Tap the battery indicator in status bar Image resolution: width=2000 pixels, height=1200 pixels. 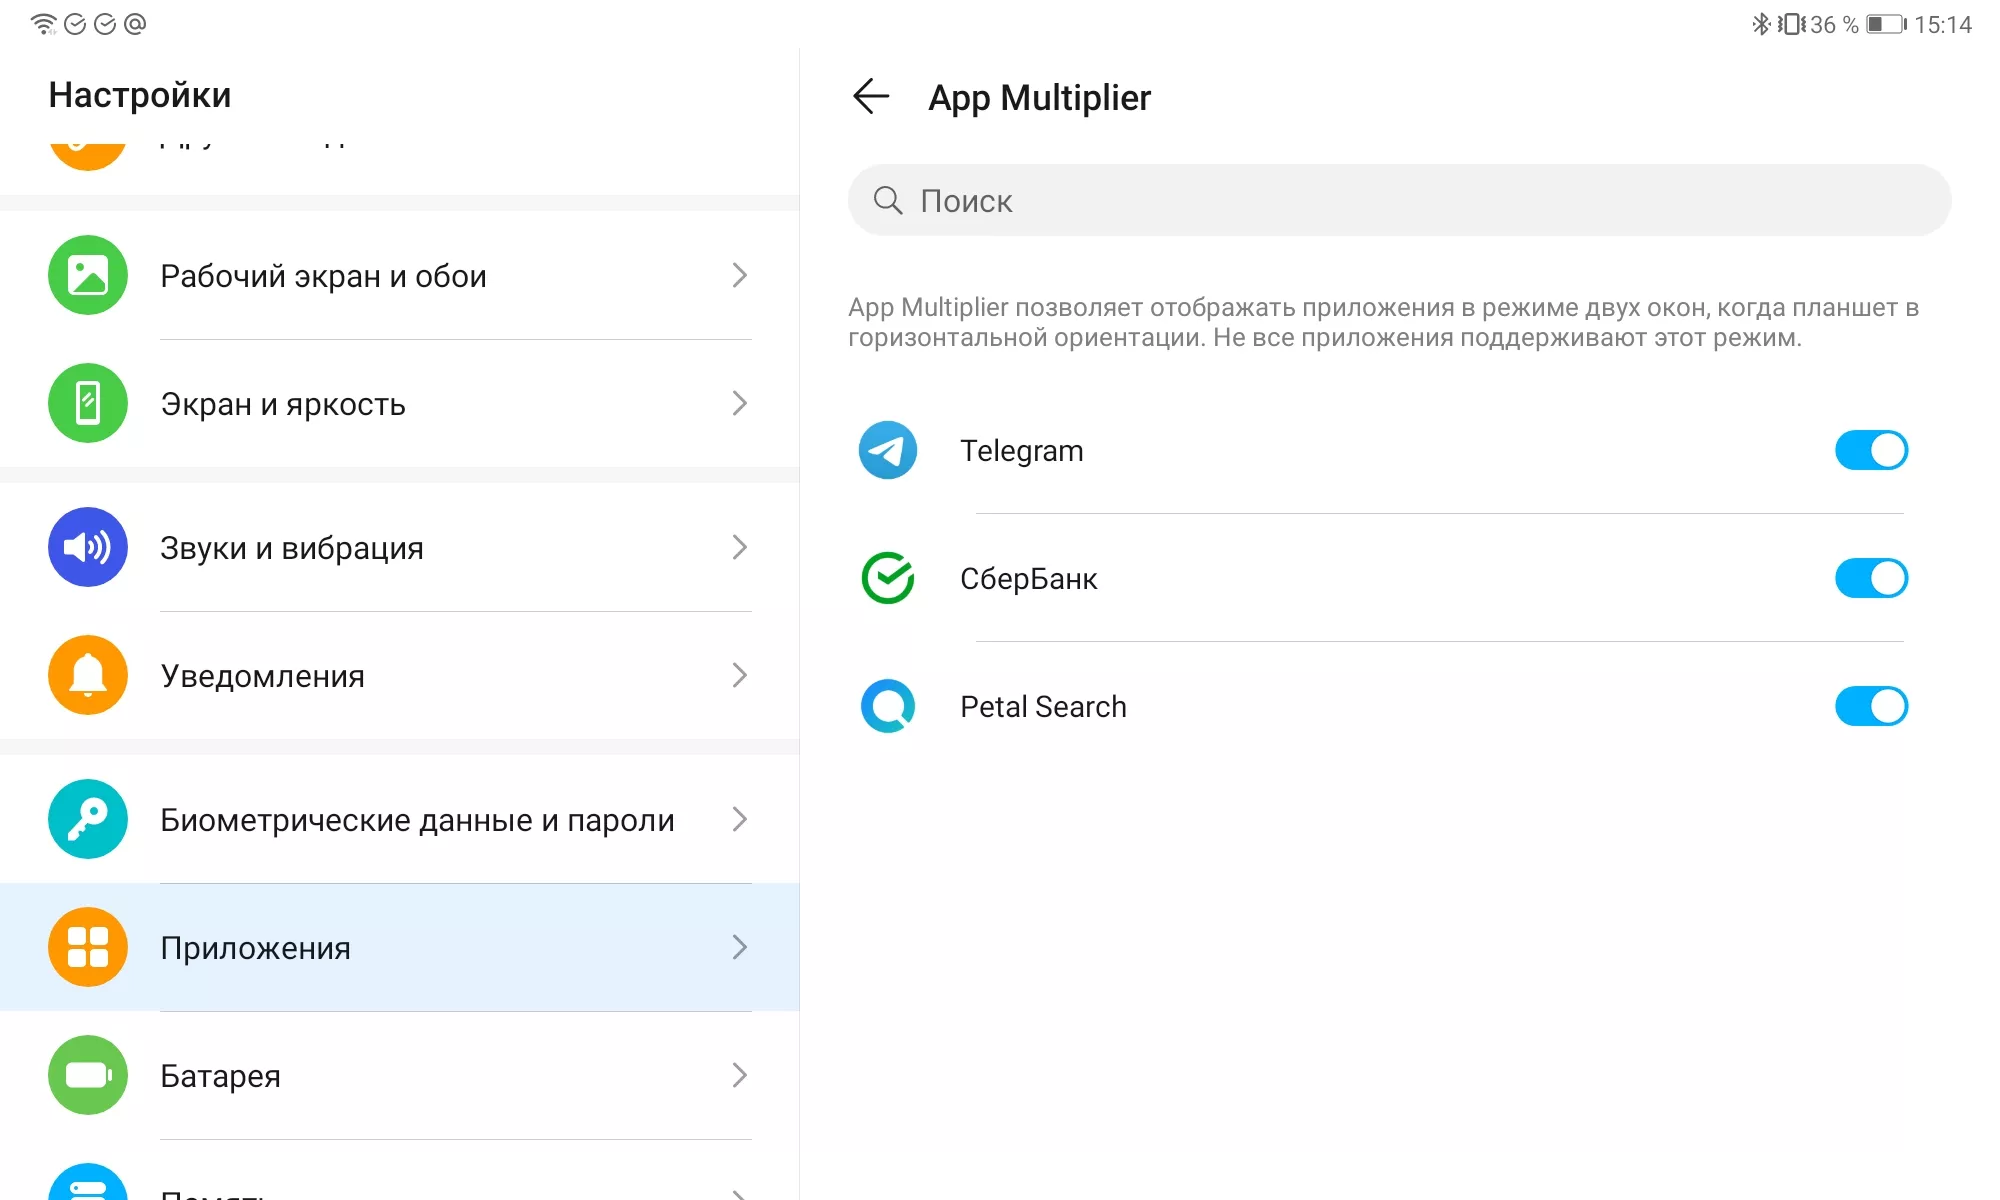[1886, 24]
